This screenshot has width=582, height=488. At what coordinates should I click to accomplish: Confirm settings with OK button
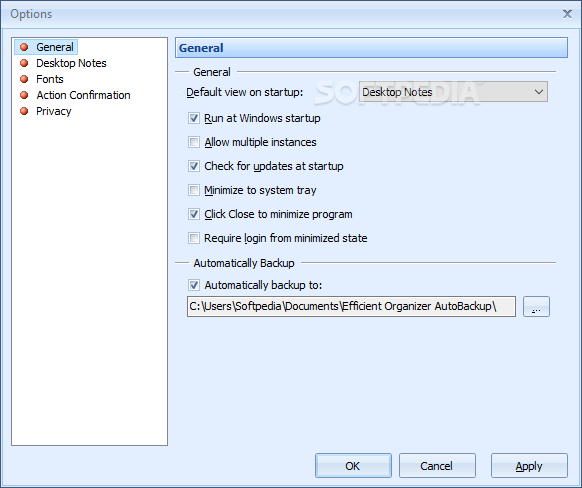click(353, 466)
